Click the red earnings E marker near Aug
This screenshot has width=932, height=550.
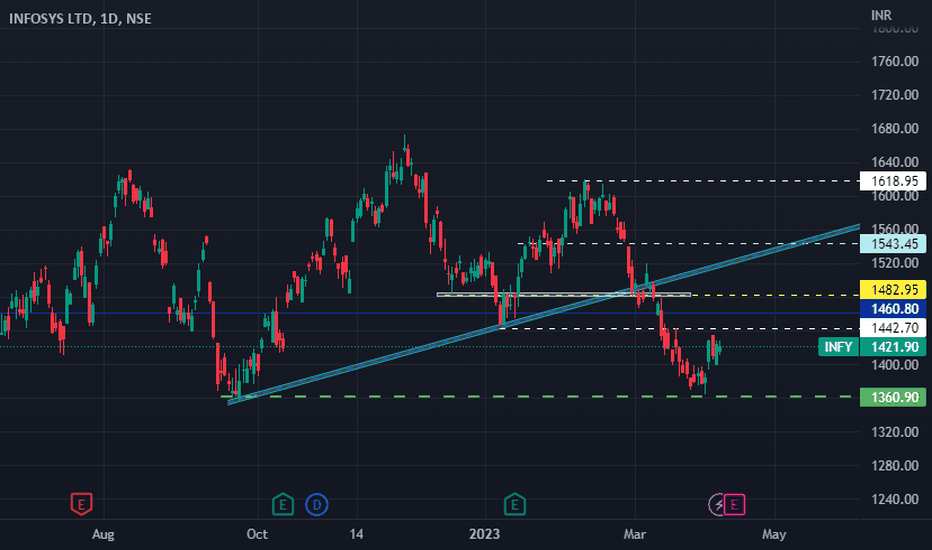pyautogui.click(x=81, y=504)
